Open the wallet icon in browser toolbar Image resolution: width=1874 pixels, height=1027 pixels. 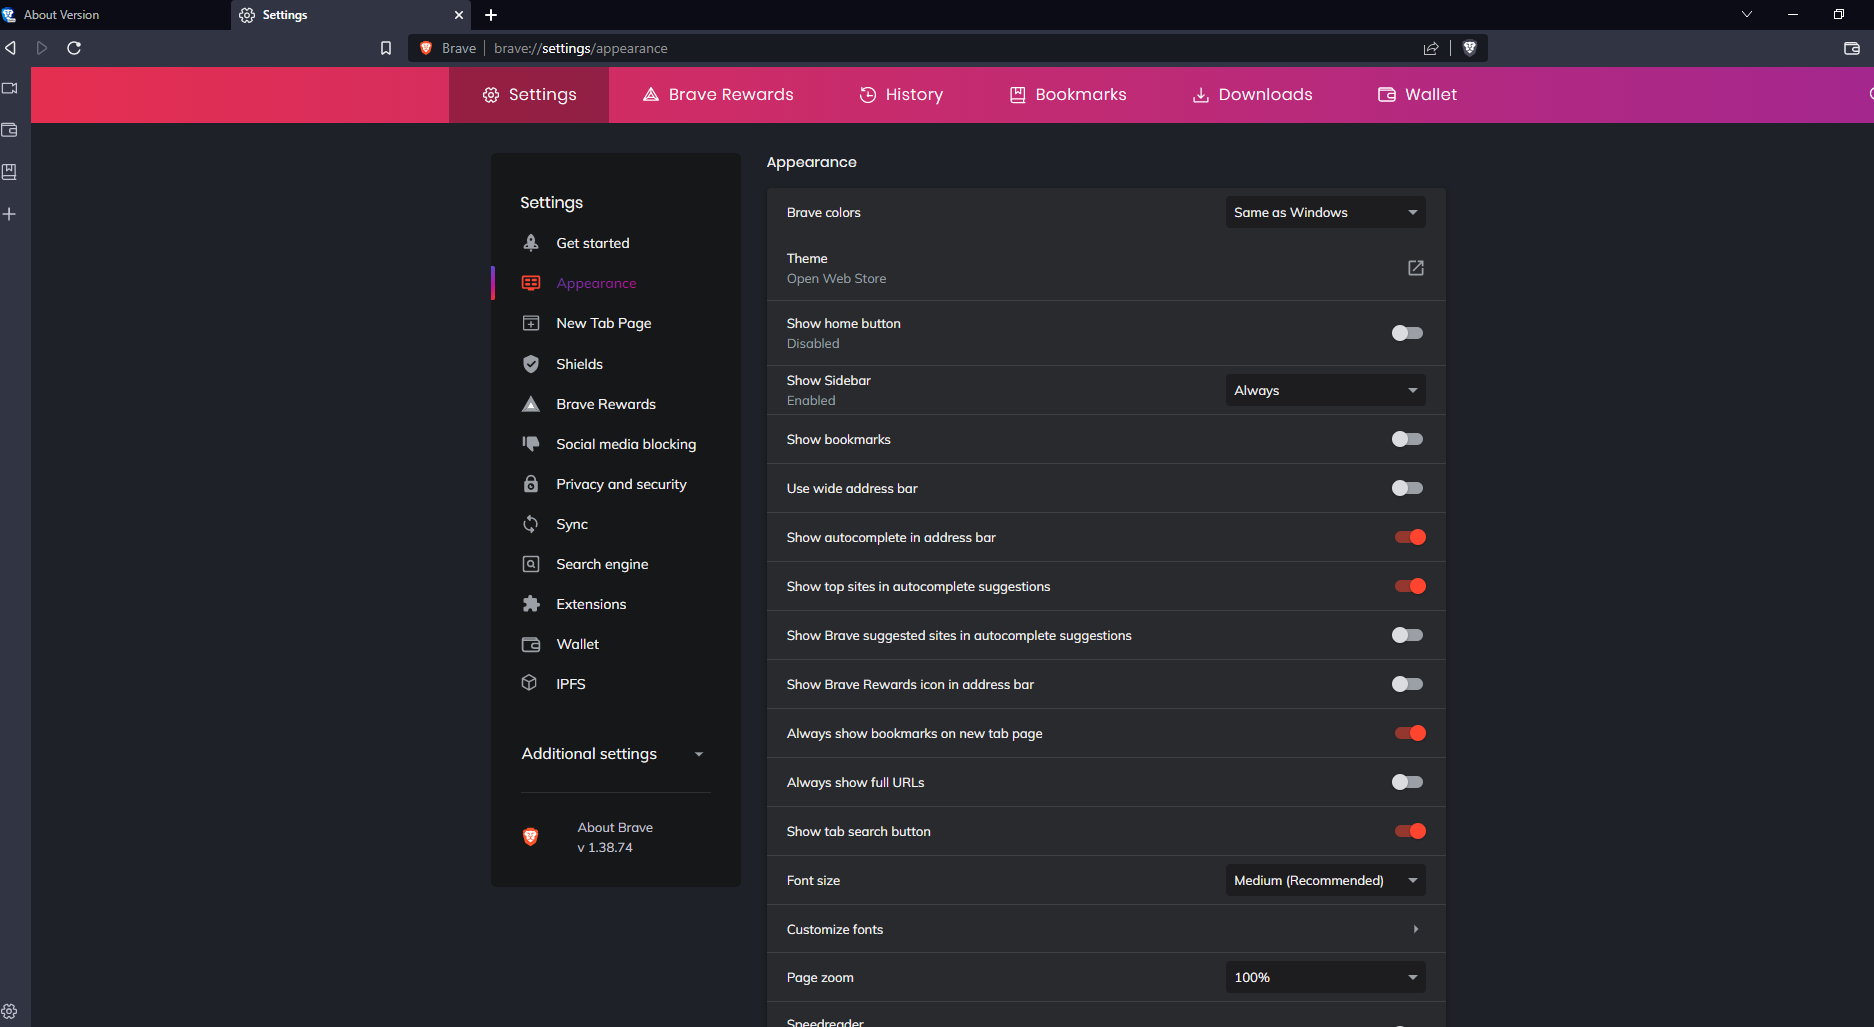point(1852,48)
